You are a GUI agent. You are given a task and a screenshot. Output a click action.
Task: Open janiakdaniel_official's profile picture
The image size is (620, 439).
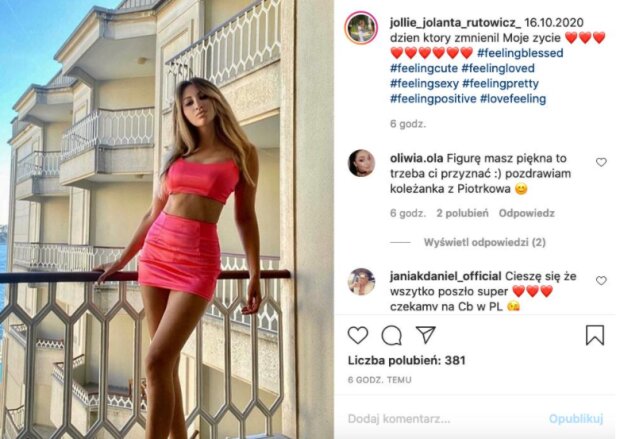[x=361, y=282]
